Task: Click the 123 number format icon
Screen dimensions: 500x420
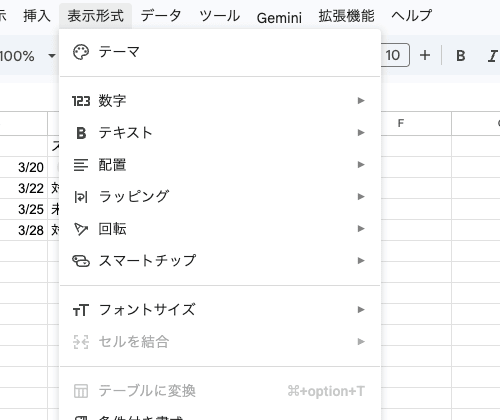Action: (x=81, y=101)
